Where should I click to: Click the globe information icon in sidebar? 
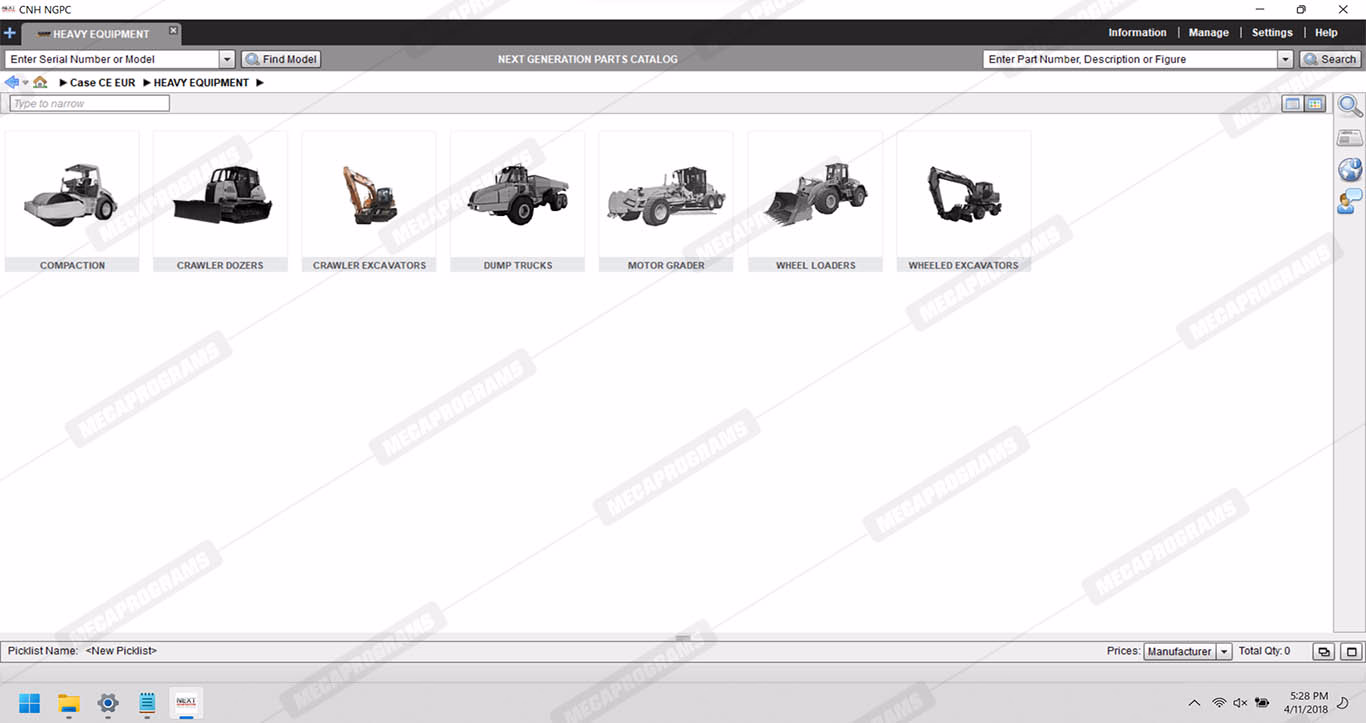(1349, 169)
